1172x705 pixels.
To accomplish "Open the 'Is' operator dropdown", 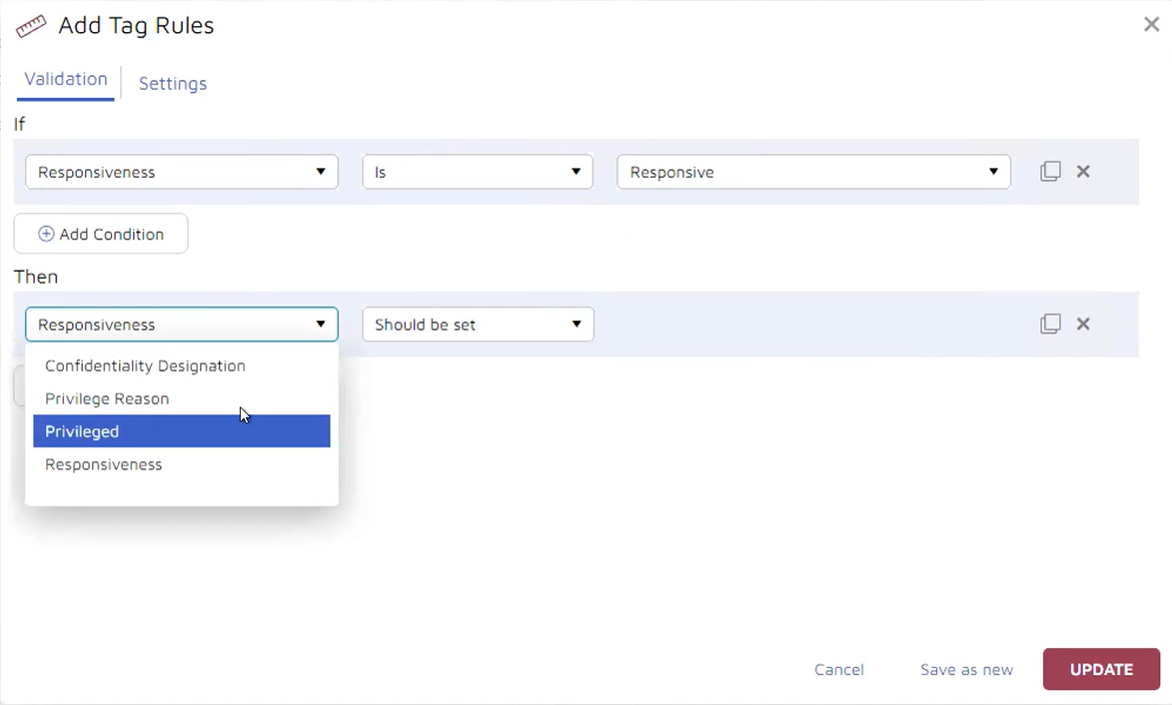I will [x=478, y=172].
